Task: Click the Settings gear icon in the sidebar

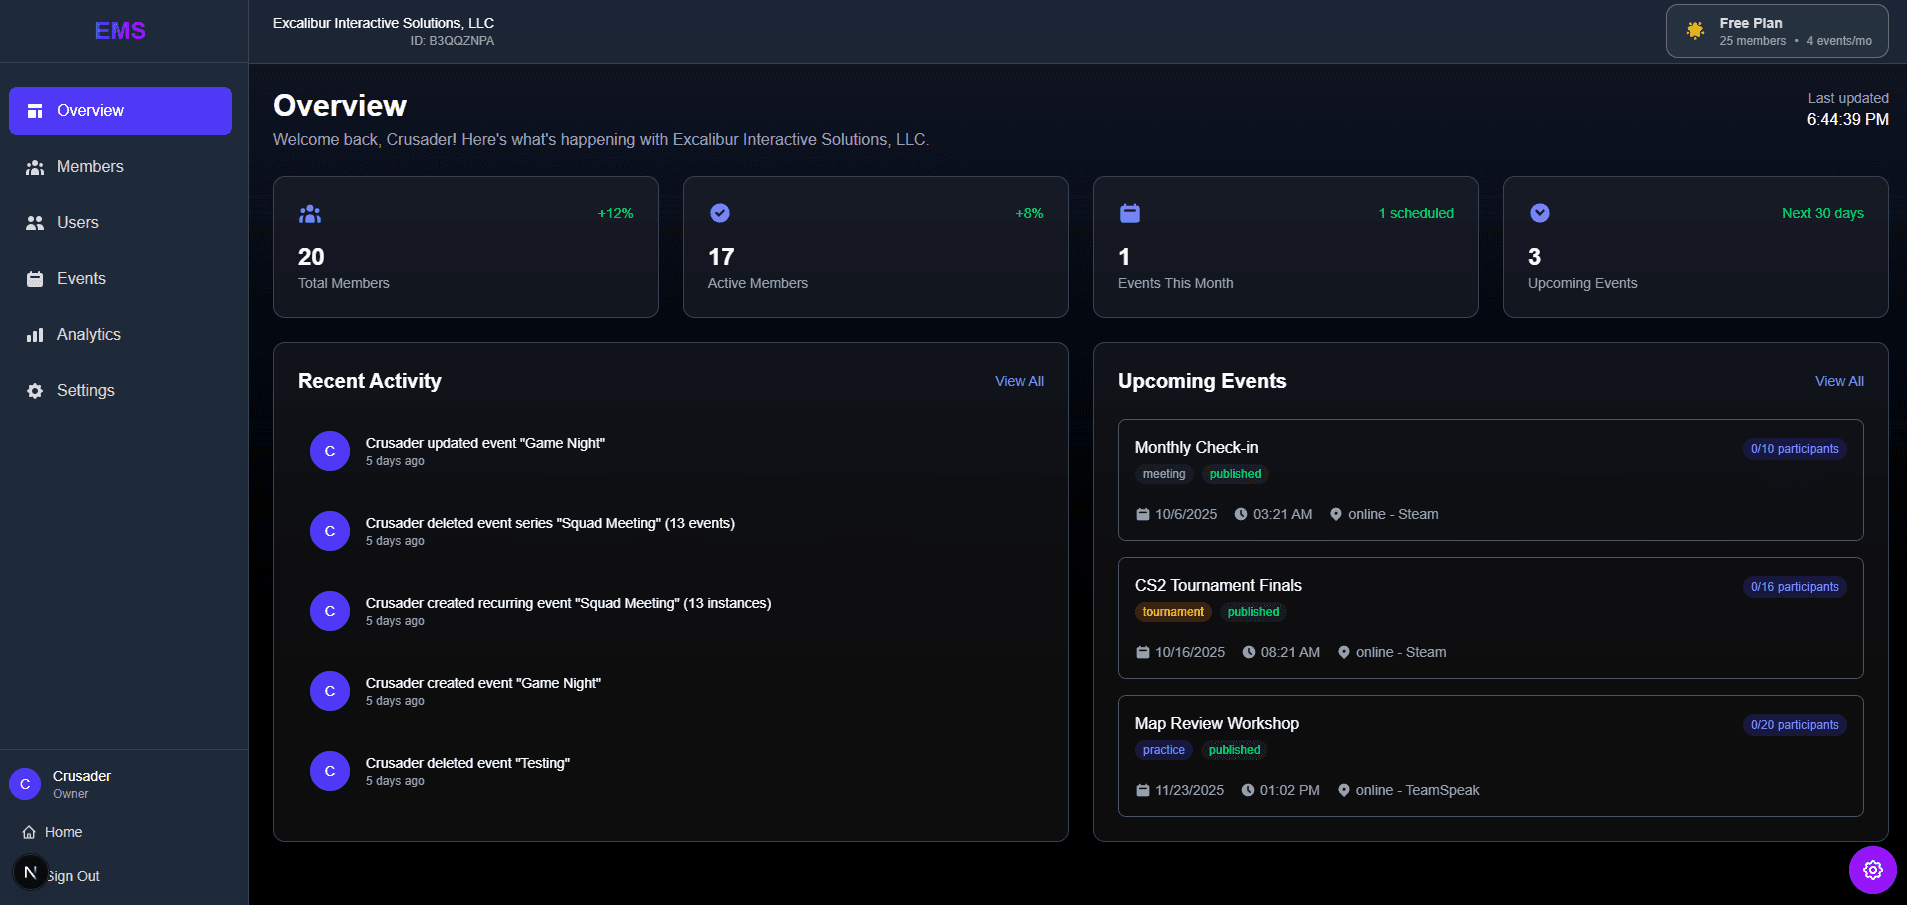Action: (35, 390)
